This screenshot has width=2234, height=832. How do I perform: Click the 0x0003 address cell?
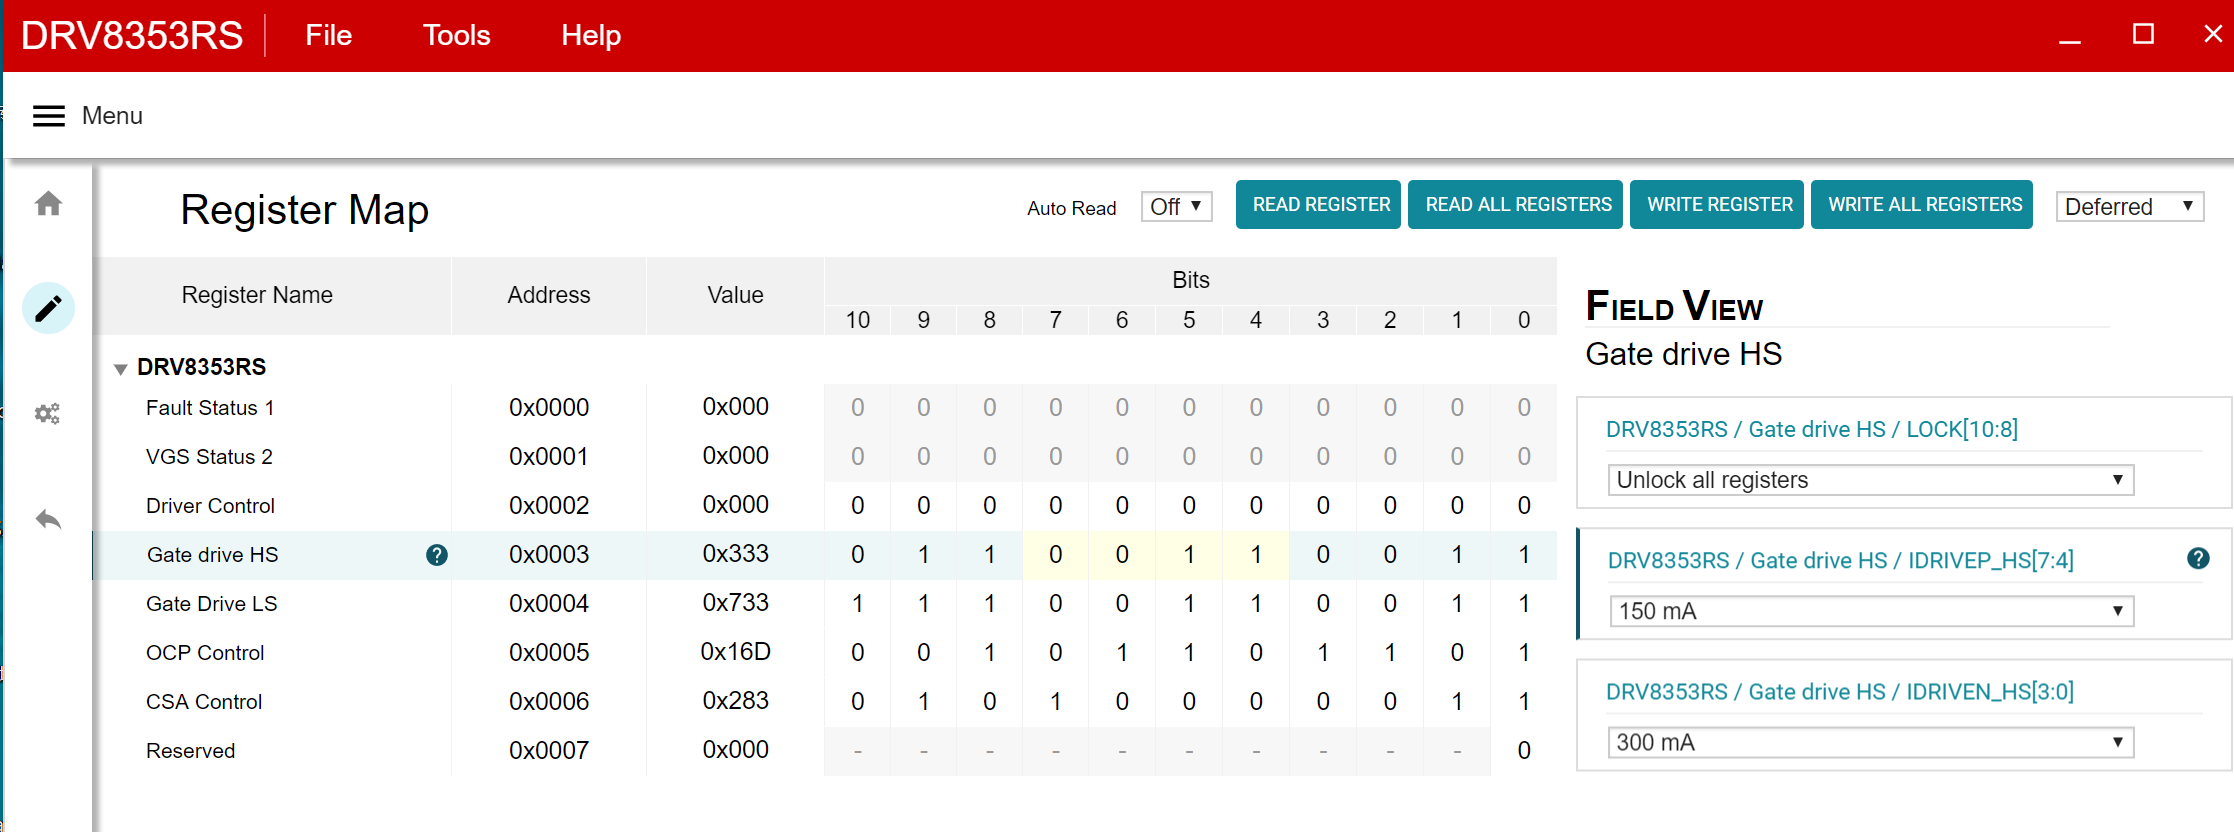click(549, 555)
